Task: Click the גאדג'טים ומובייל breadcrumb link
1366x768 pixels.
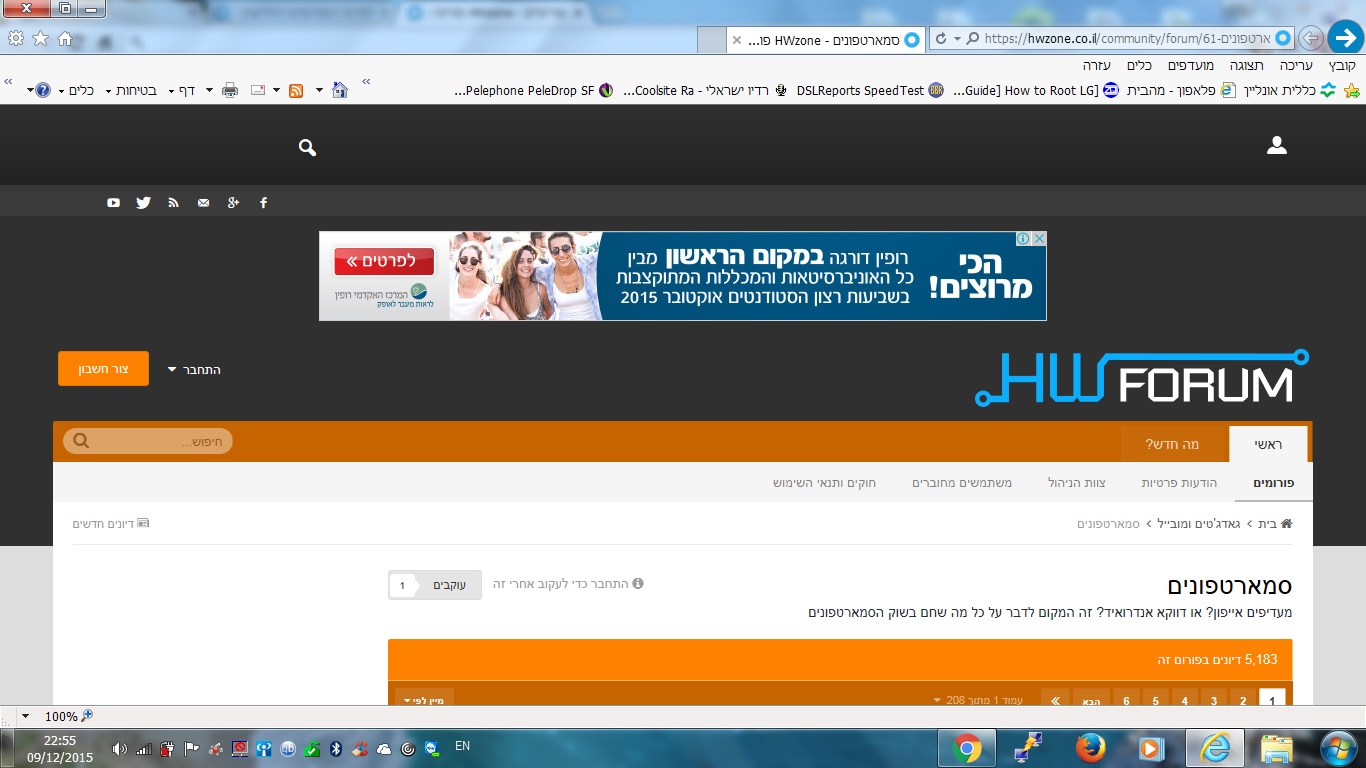Action: [x=1198, y=523]
